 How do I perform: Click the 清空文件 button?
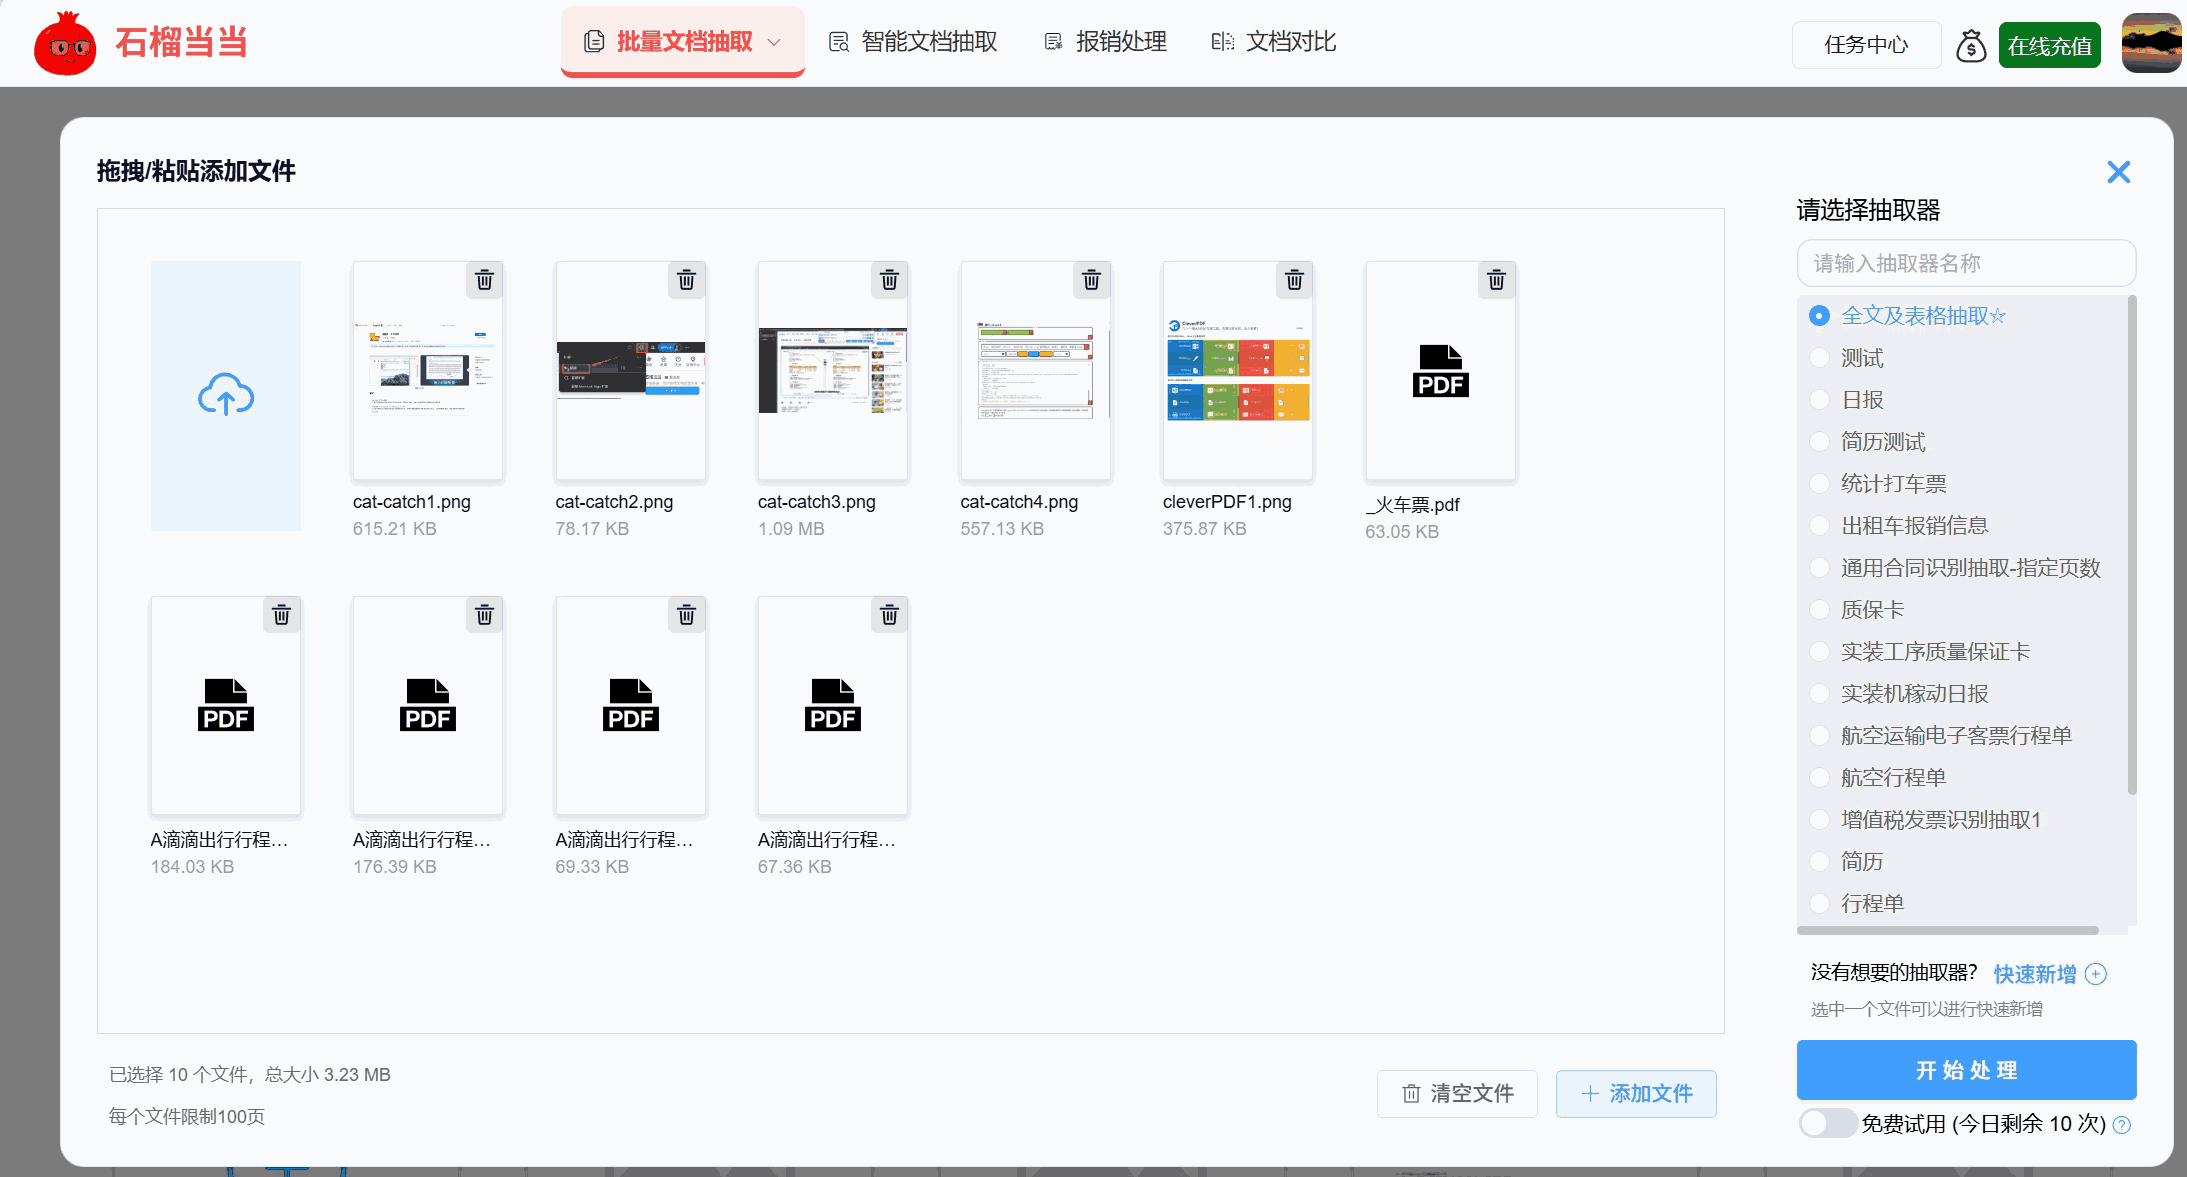(x=1457, y=1094)
